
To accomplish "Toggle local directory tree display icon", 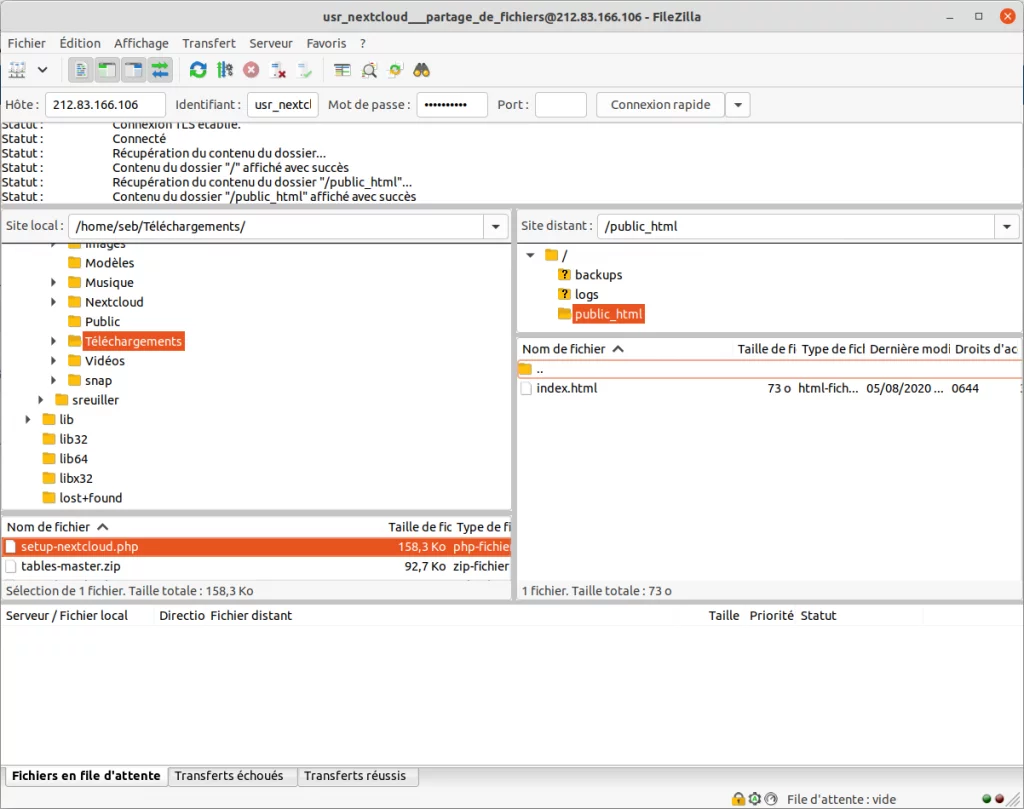I will (x=107, y=70).
